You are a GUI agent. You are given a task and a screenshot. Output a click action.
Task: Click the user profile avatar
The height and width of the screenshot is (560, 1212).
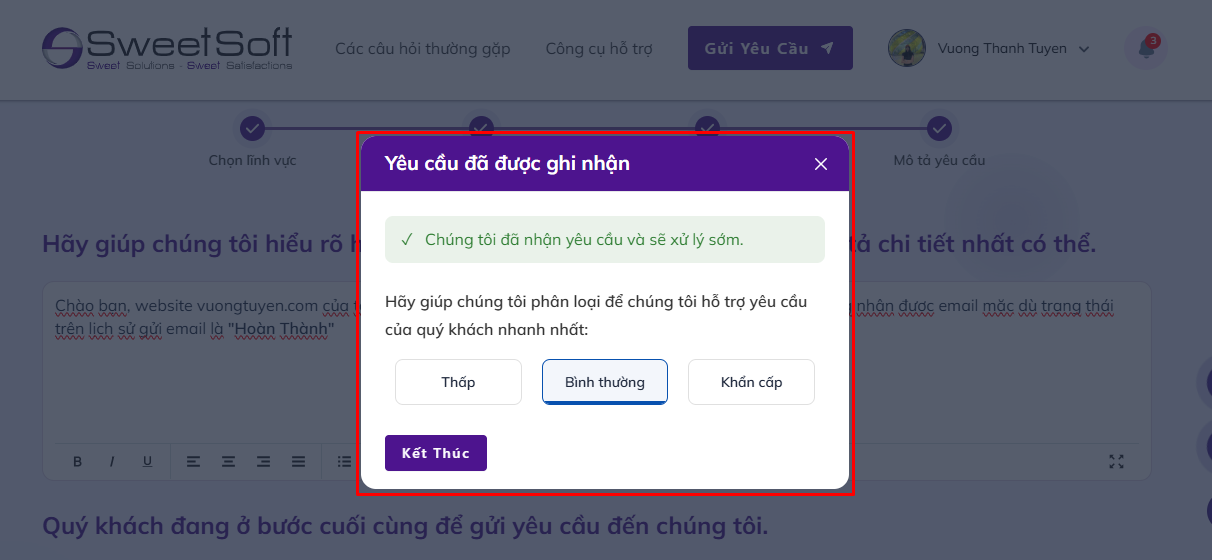(906, 48)
